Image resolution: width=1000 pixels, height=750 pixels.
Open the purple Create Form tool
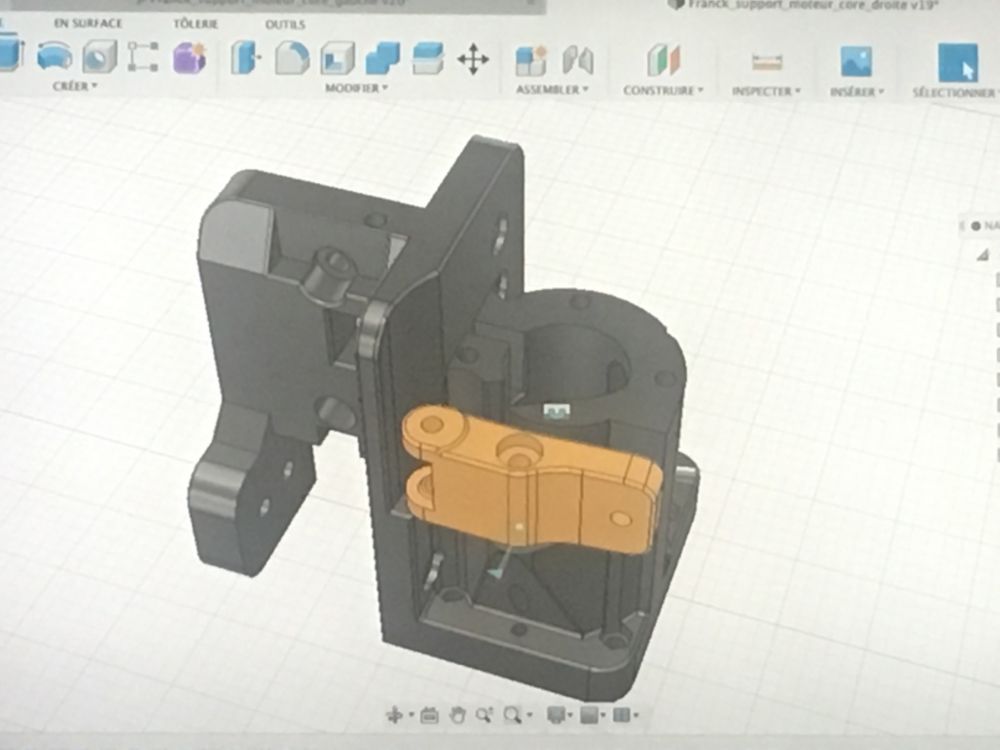[x=189, y=57]
